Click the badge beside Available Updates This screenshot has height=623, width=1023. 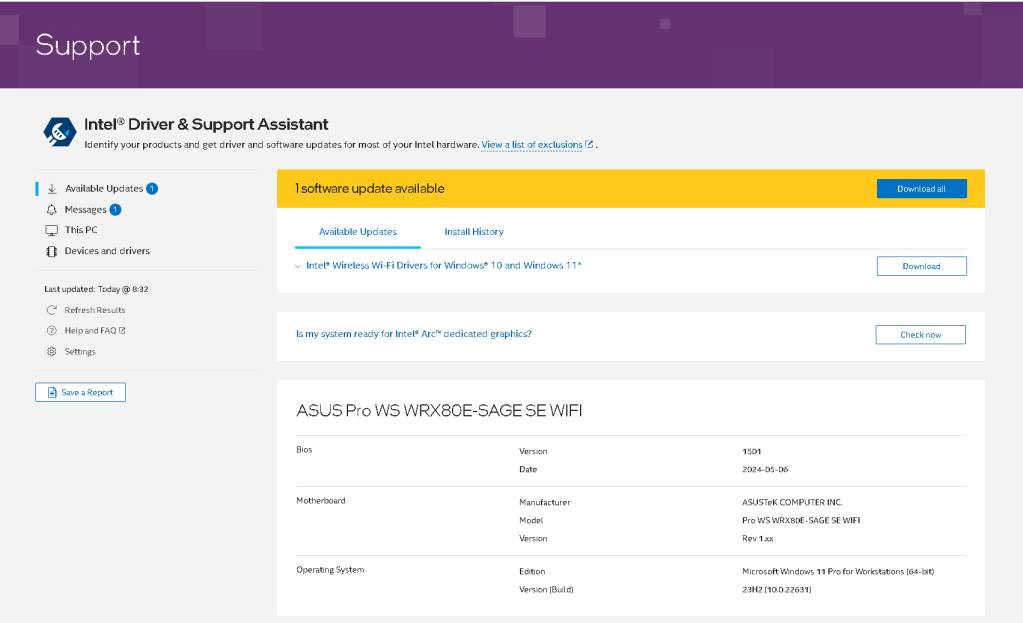click(152, 189)
